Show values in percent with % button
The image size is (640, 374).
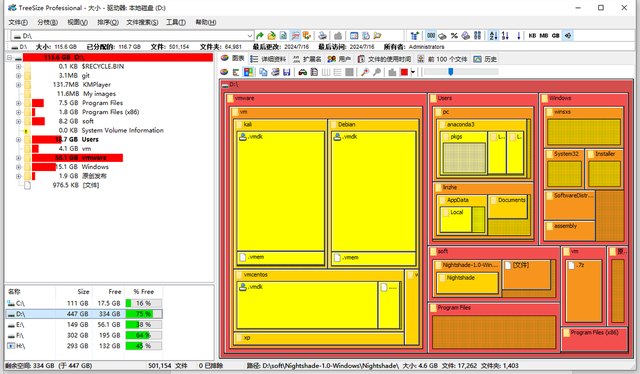click(454, 36)
